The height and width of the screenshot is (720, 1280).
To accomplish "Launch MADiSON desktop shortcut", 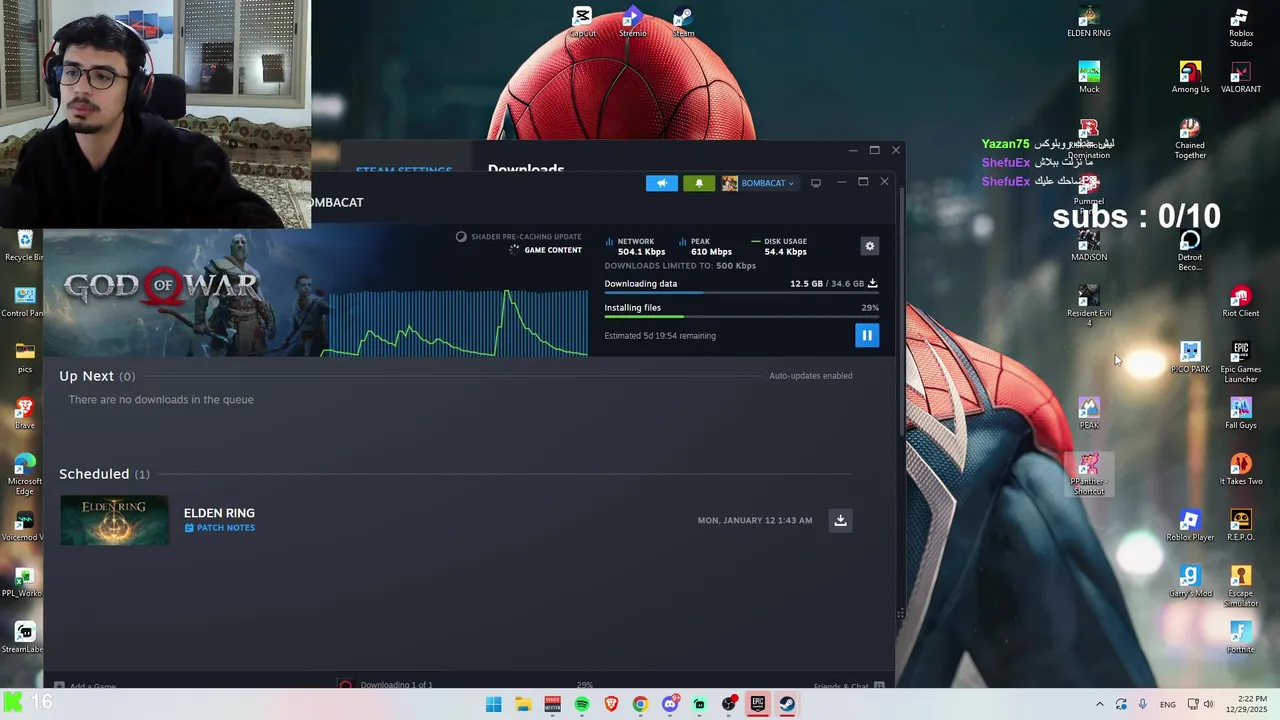I will click(x=1089, y=246).
